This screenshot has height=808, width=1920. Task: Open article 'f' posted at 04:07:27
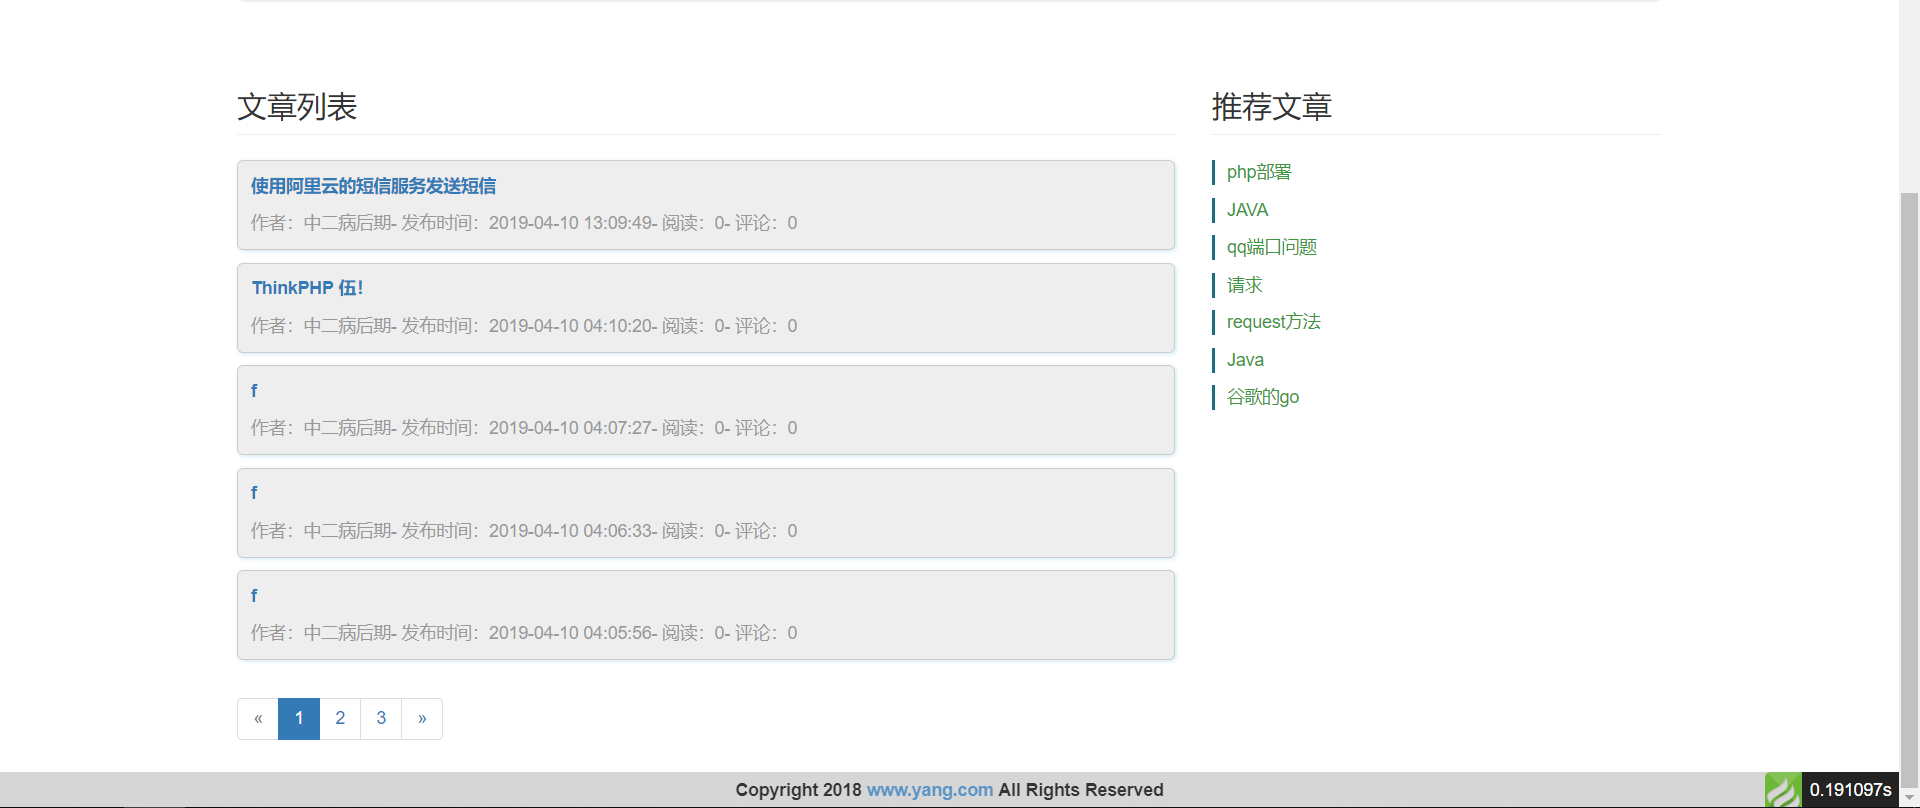tap(254, 391)
